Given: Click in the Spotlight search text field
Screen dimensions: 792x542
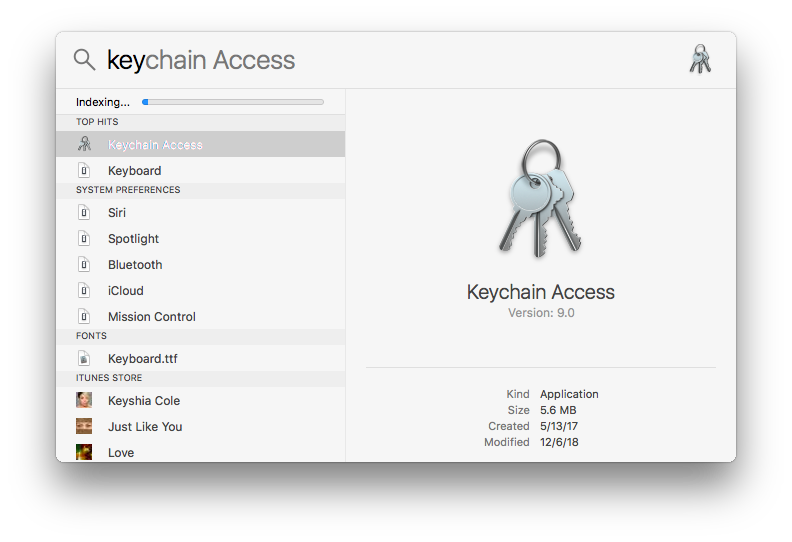Looking at the screenshot, I should [394, 60].
